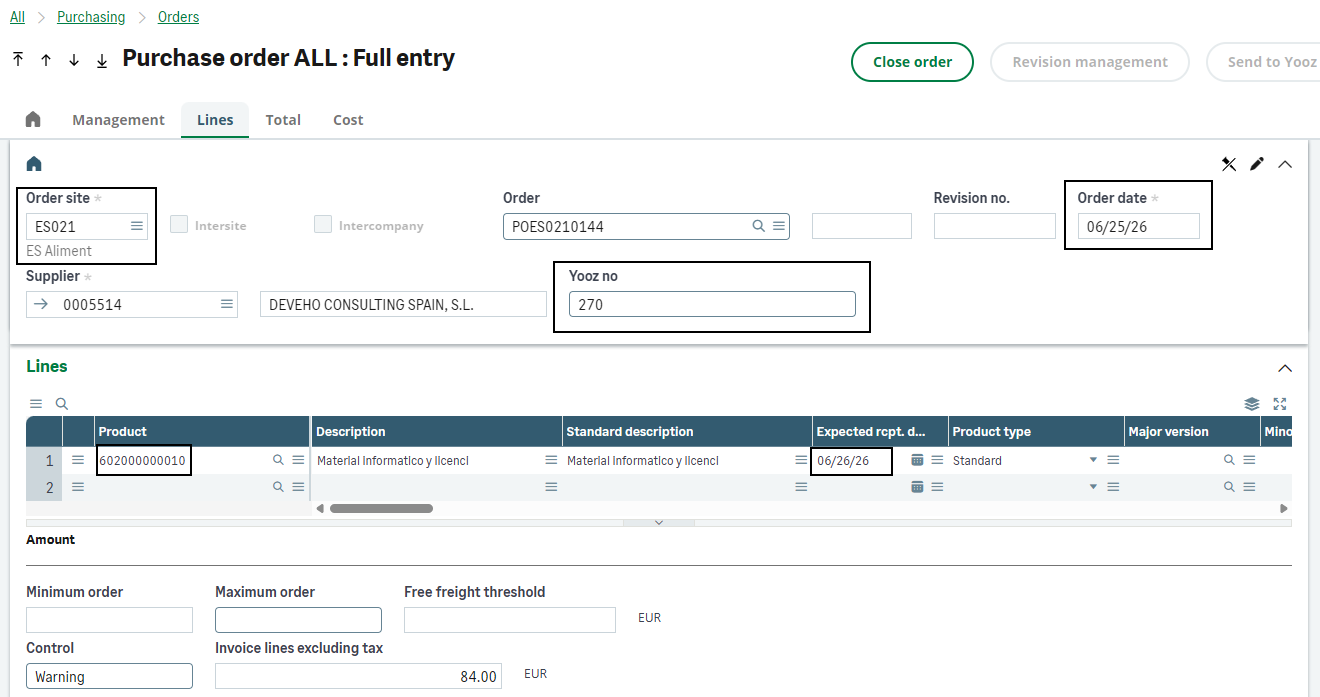
Task: Jump to the last record arrow
Action: click(102, 60)
